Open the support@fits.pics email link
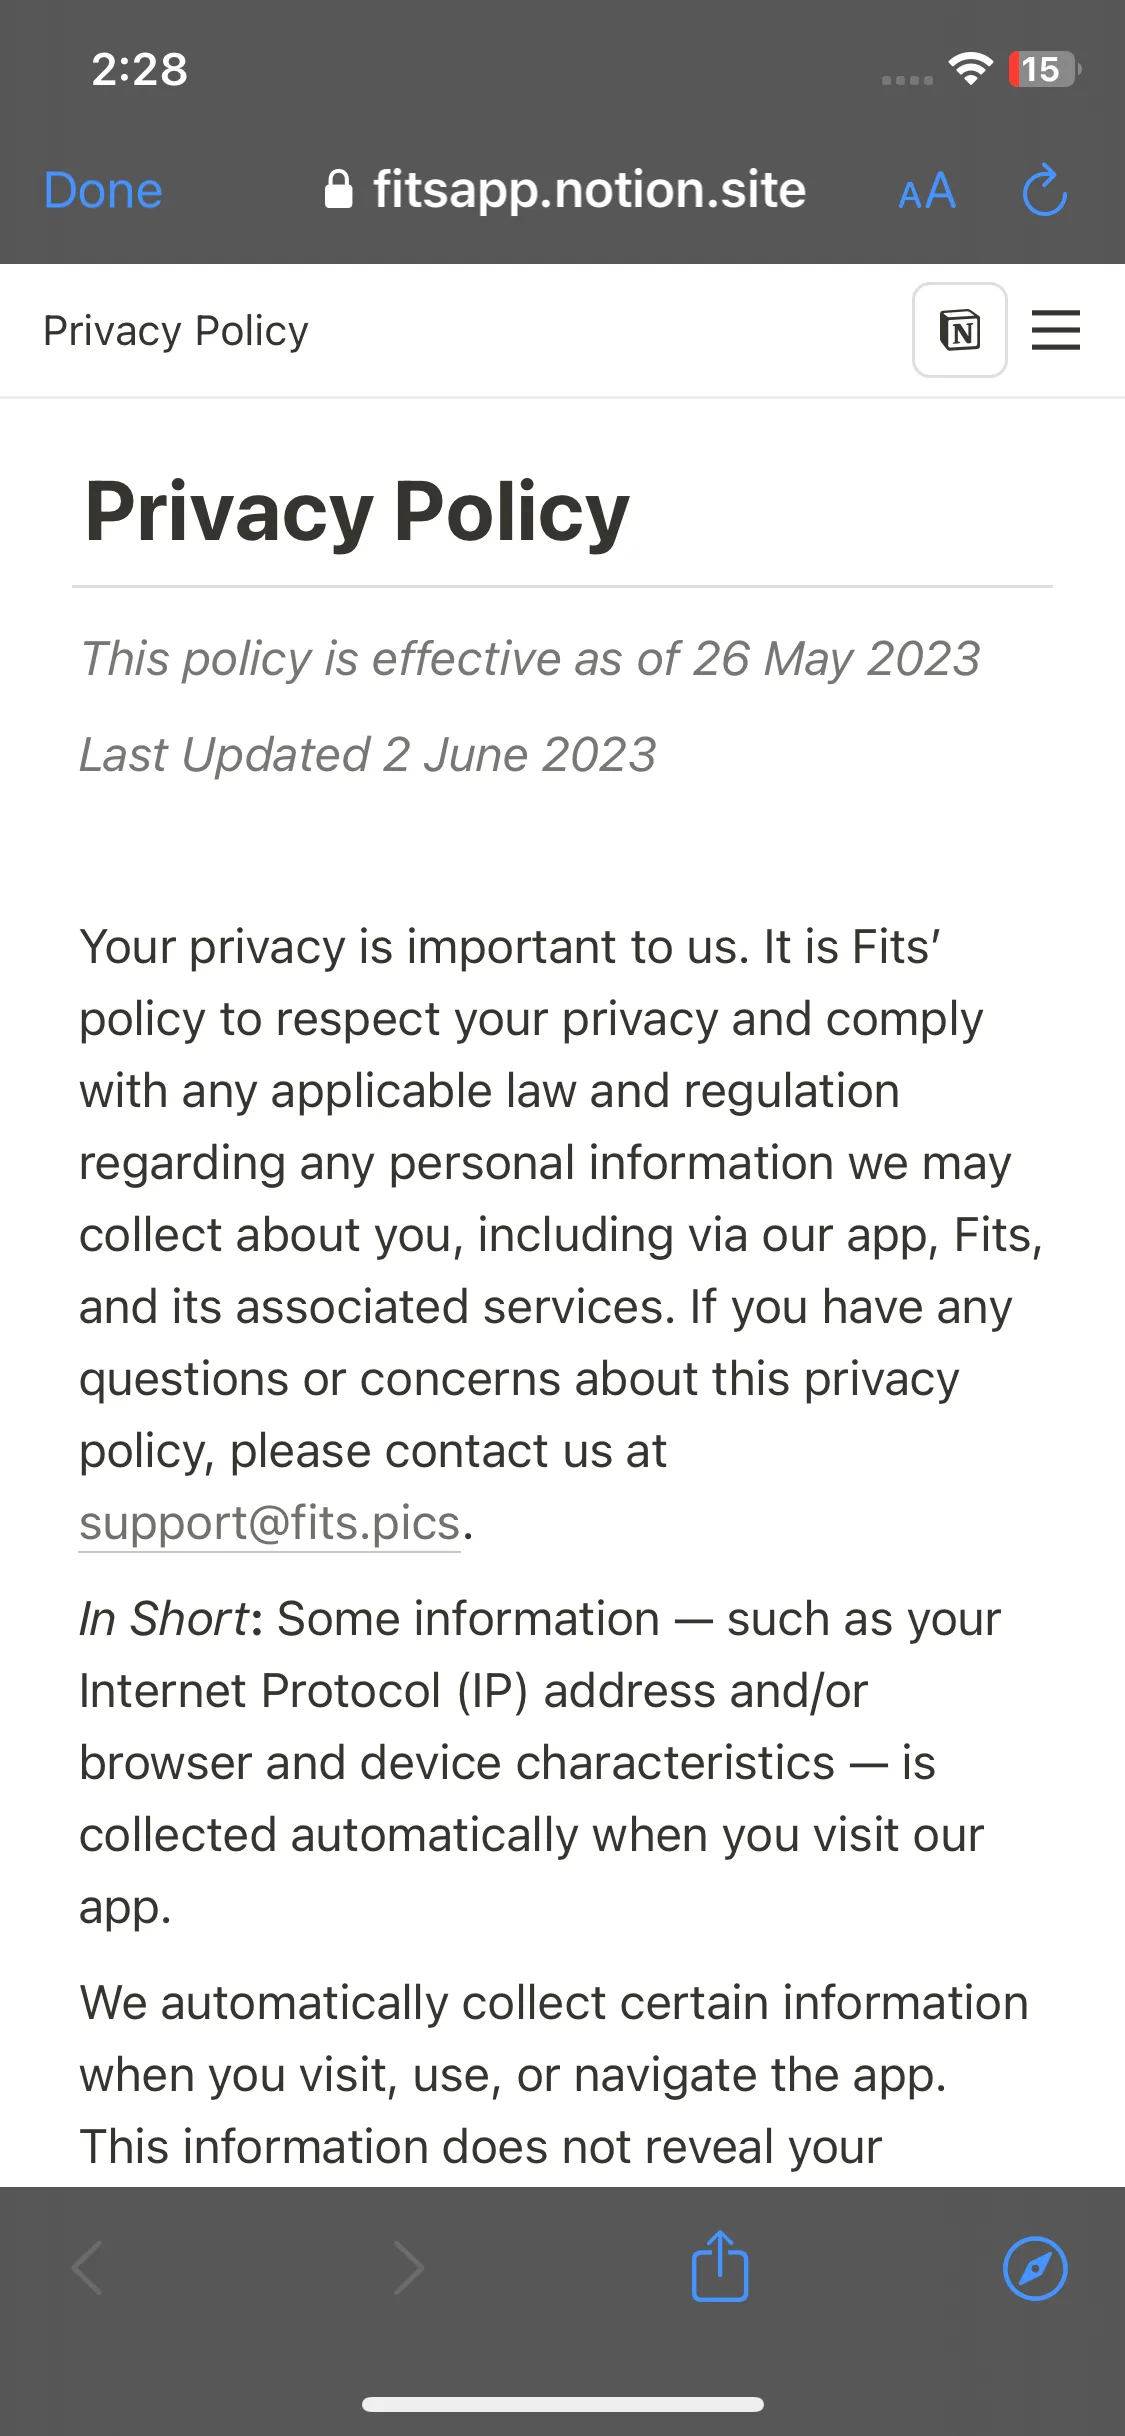Screen dimensions: 1125x2436 coord(270,1523)
